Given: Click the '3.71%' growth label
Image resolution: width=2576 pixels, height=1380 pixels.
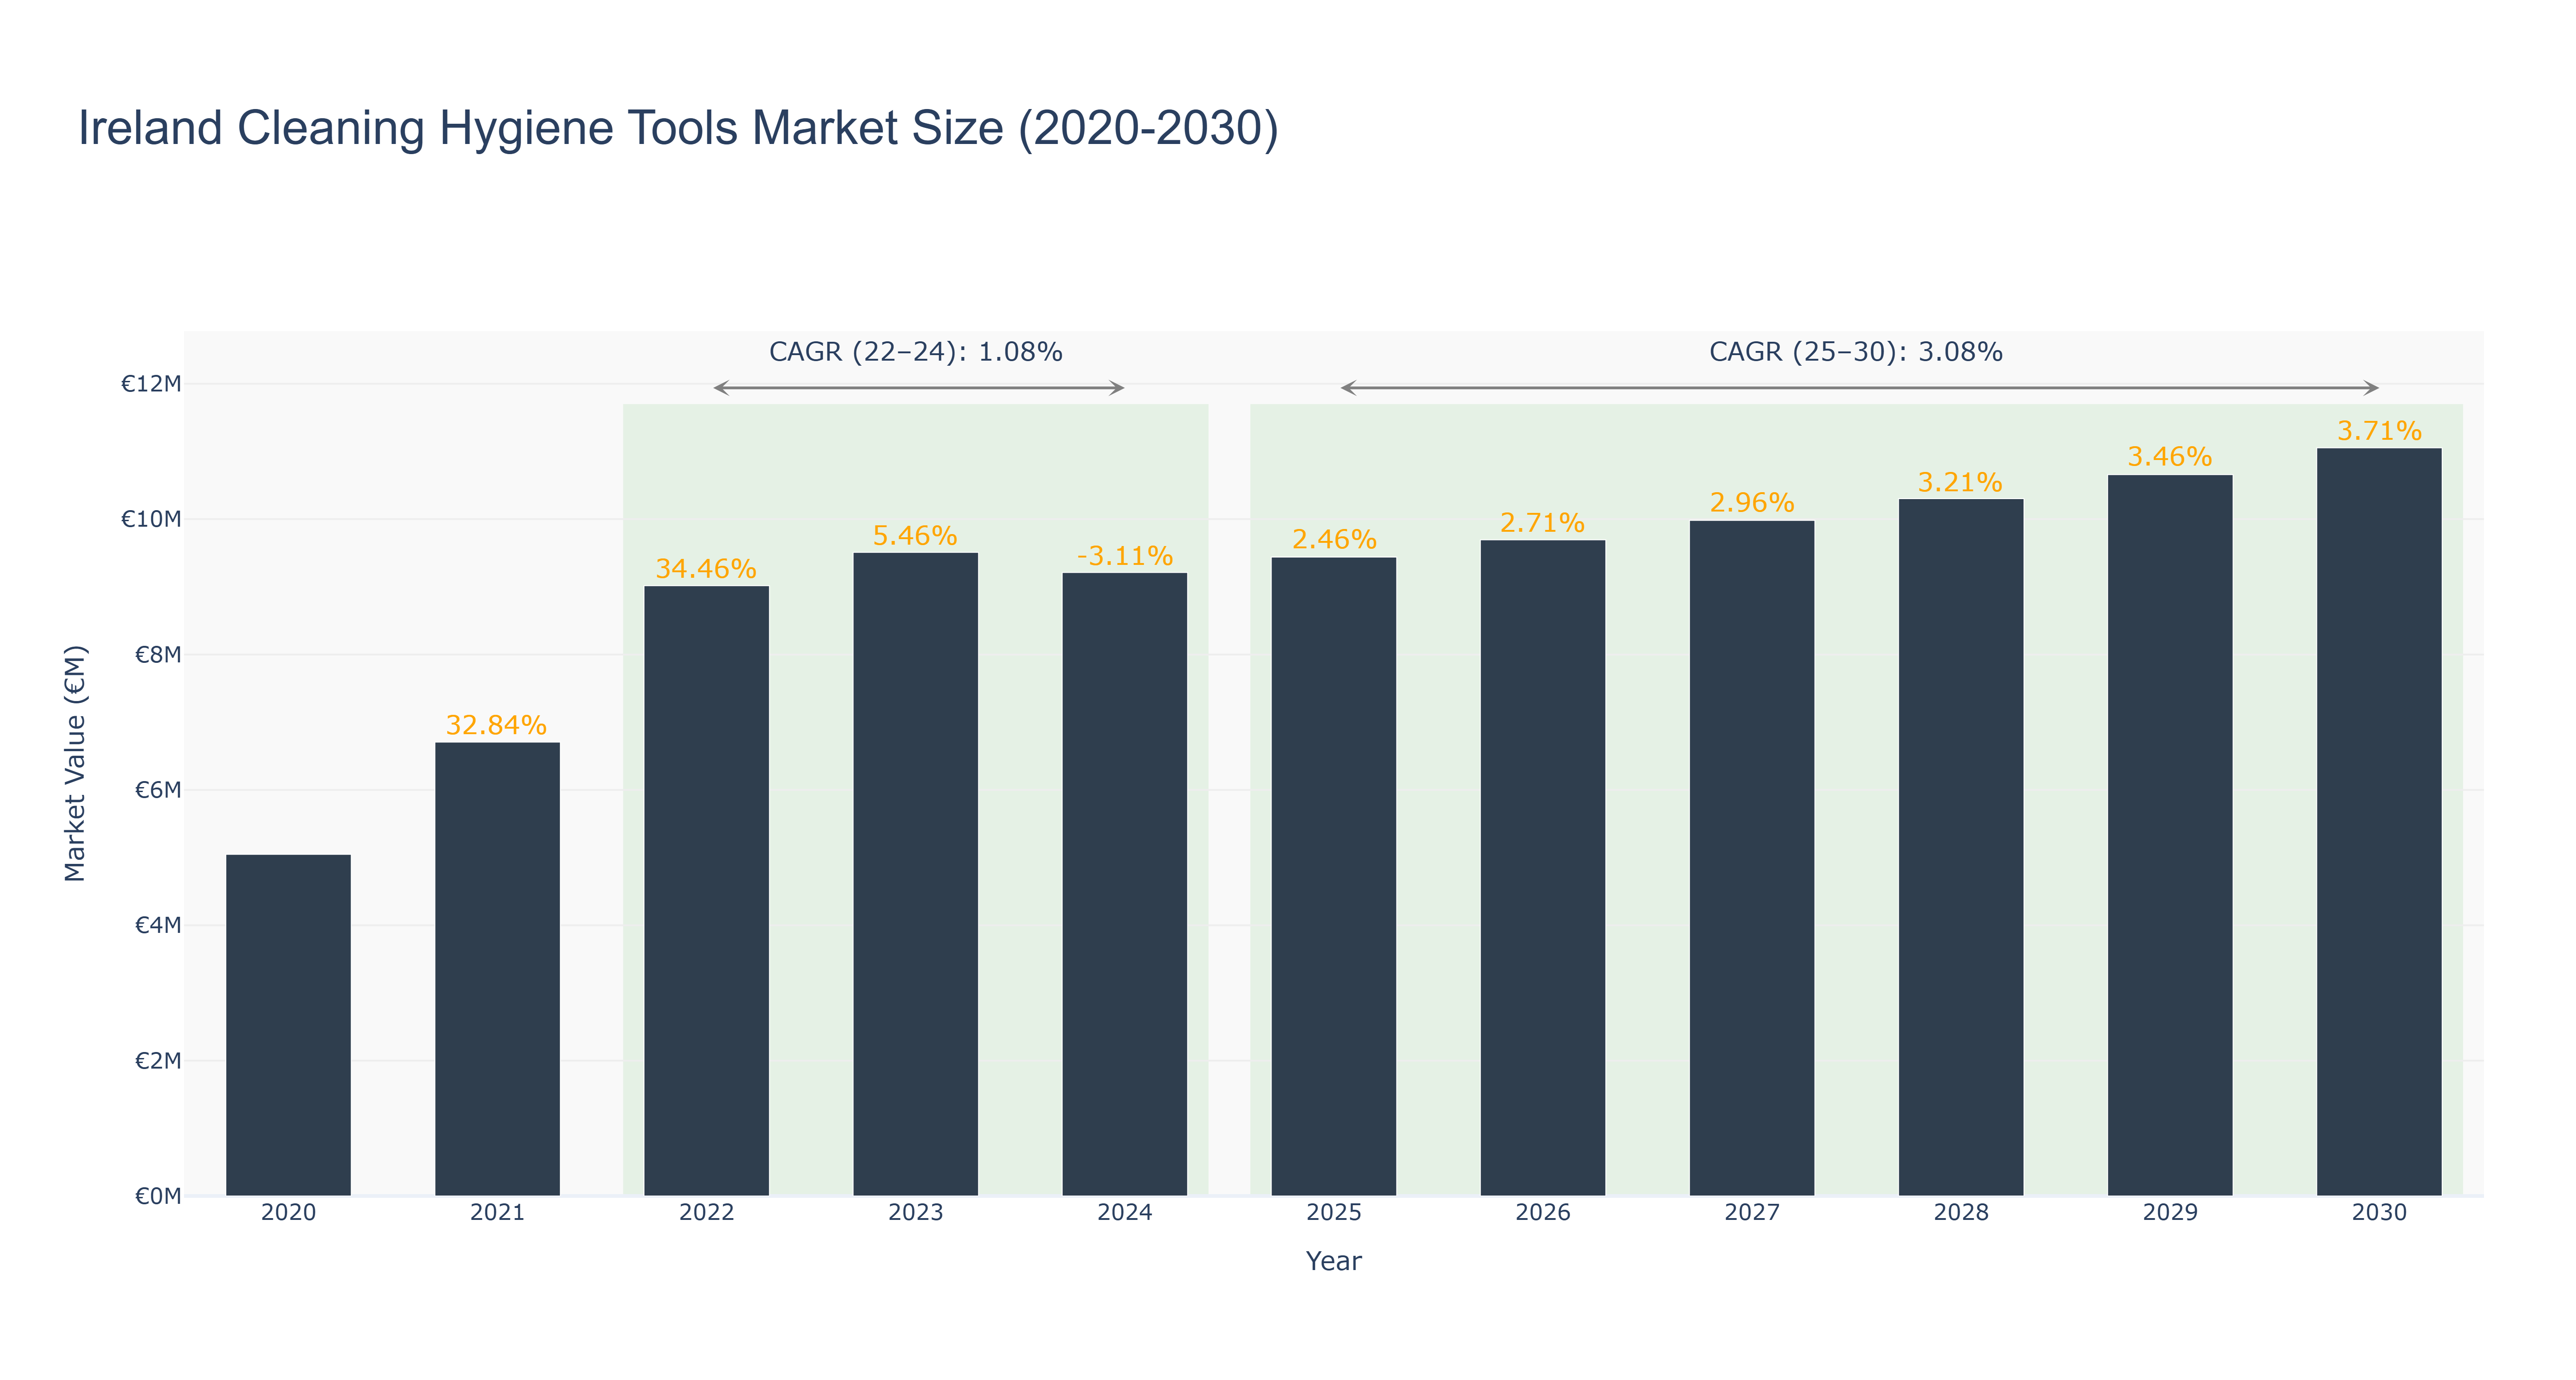Looking at the screenshot, I should [2379, 431].
